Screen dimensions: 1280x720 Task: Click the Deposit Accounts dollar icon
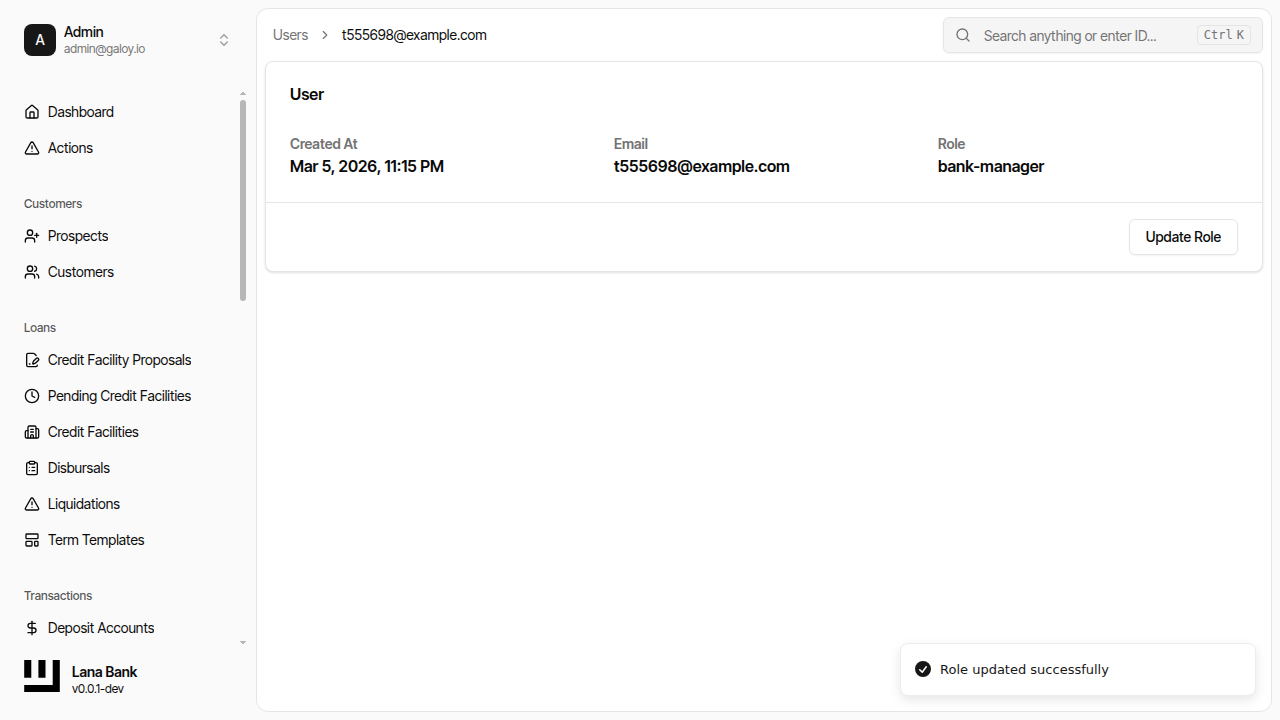point(32,628)
